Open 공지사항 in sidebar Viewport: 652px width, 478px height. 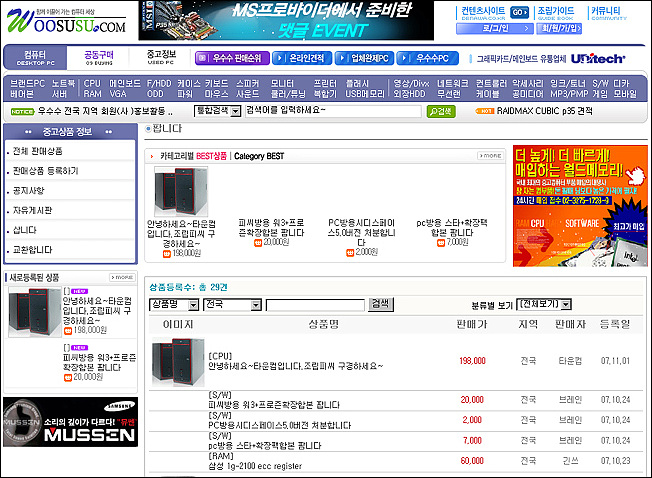click(x=28, y=190)
